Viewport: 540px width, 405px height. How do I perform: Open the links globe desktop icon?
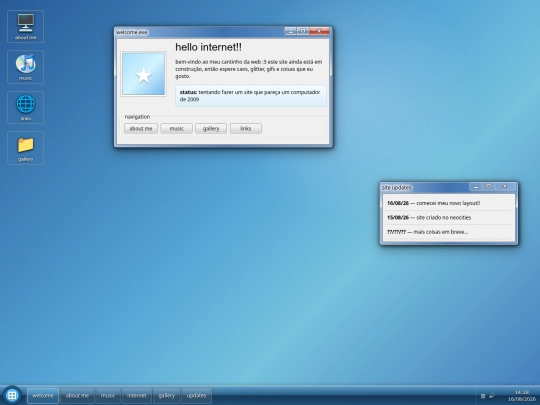click(25, 107)
